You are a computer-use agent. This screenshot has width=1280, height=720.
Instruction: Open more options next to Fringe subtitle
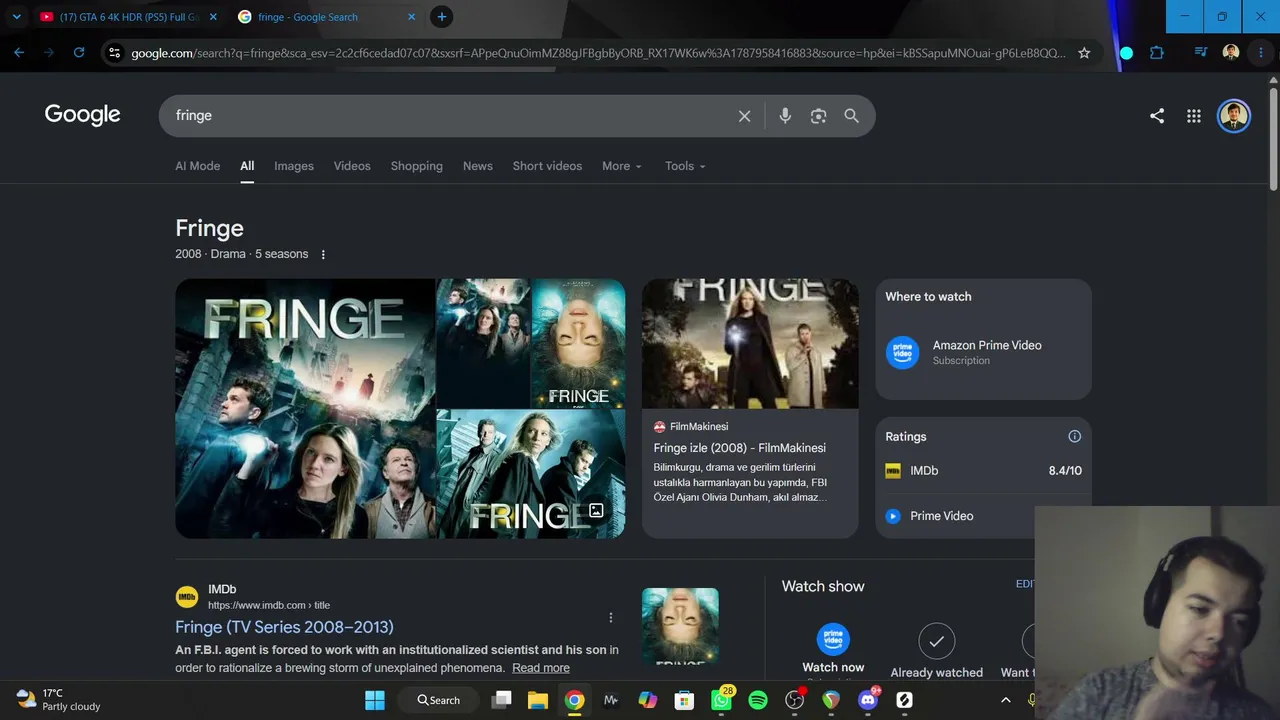(323, 255)
